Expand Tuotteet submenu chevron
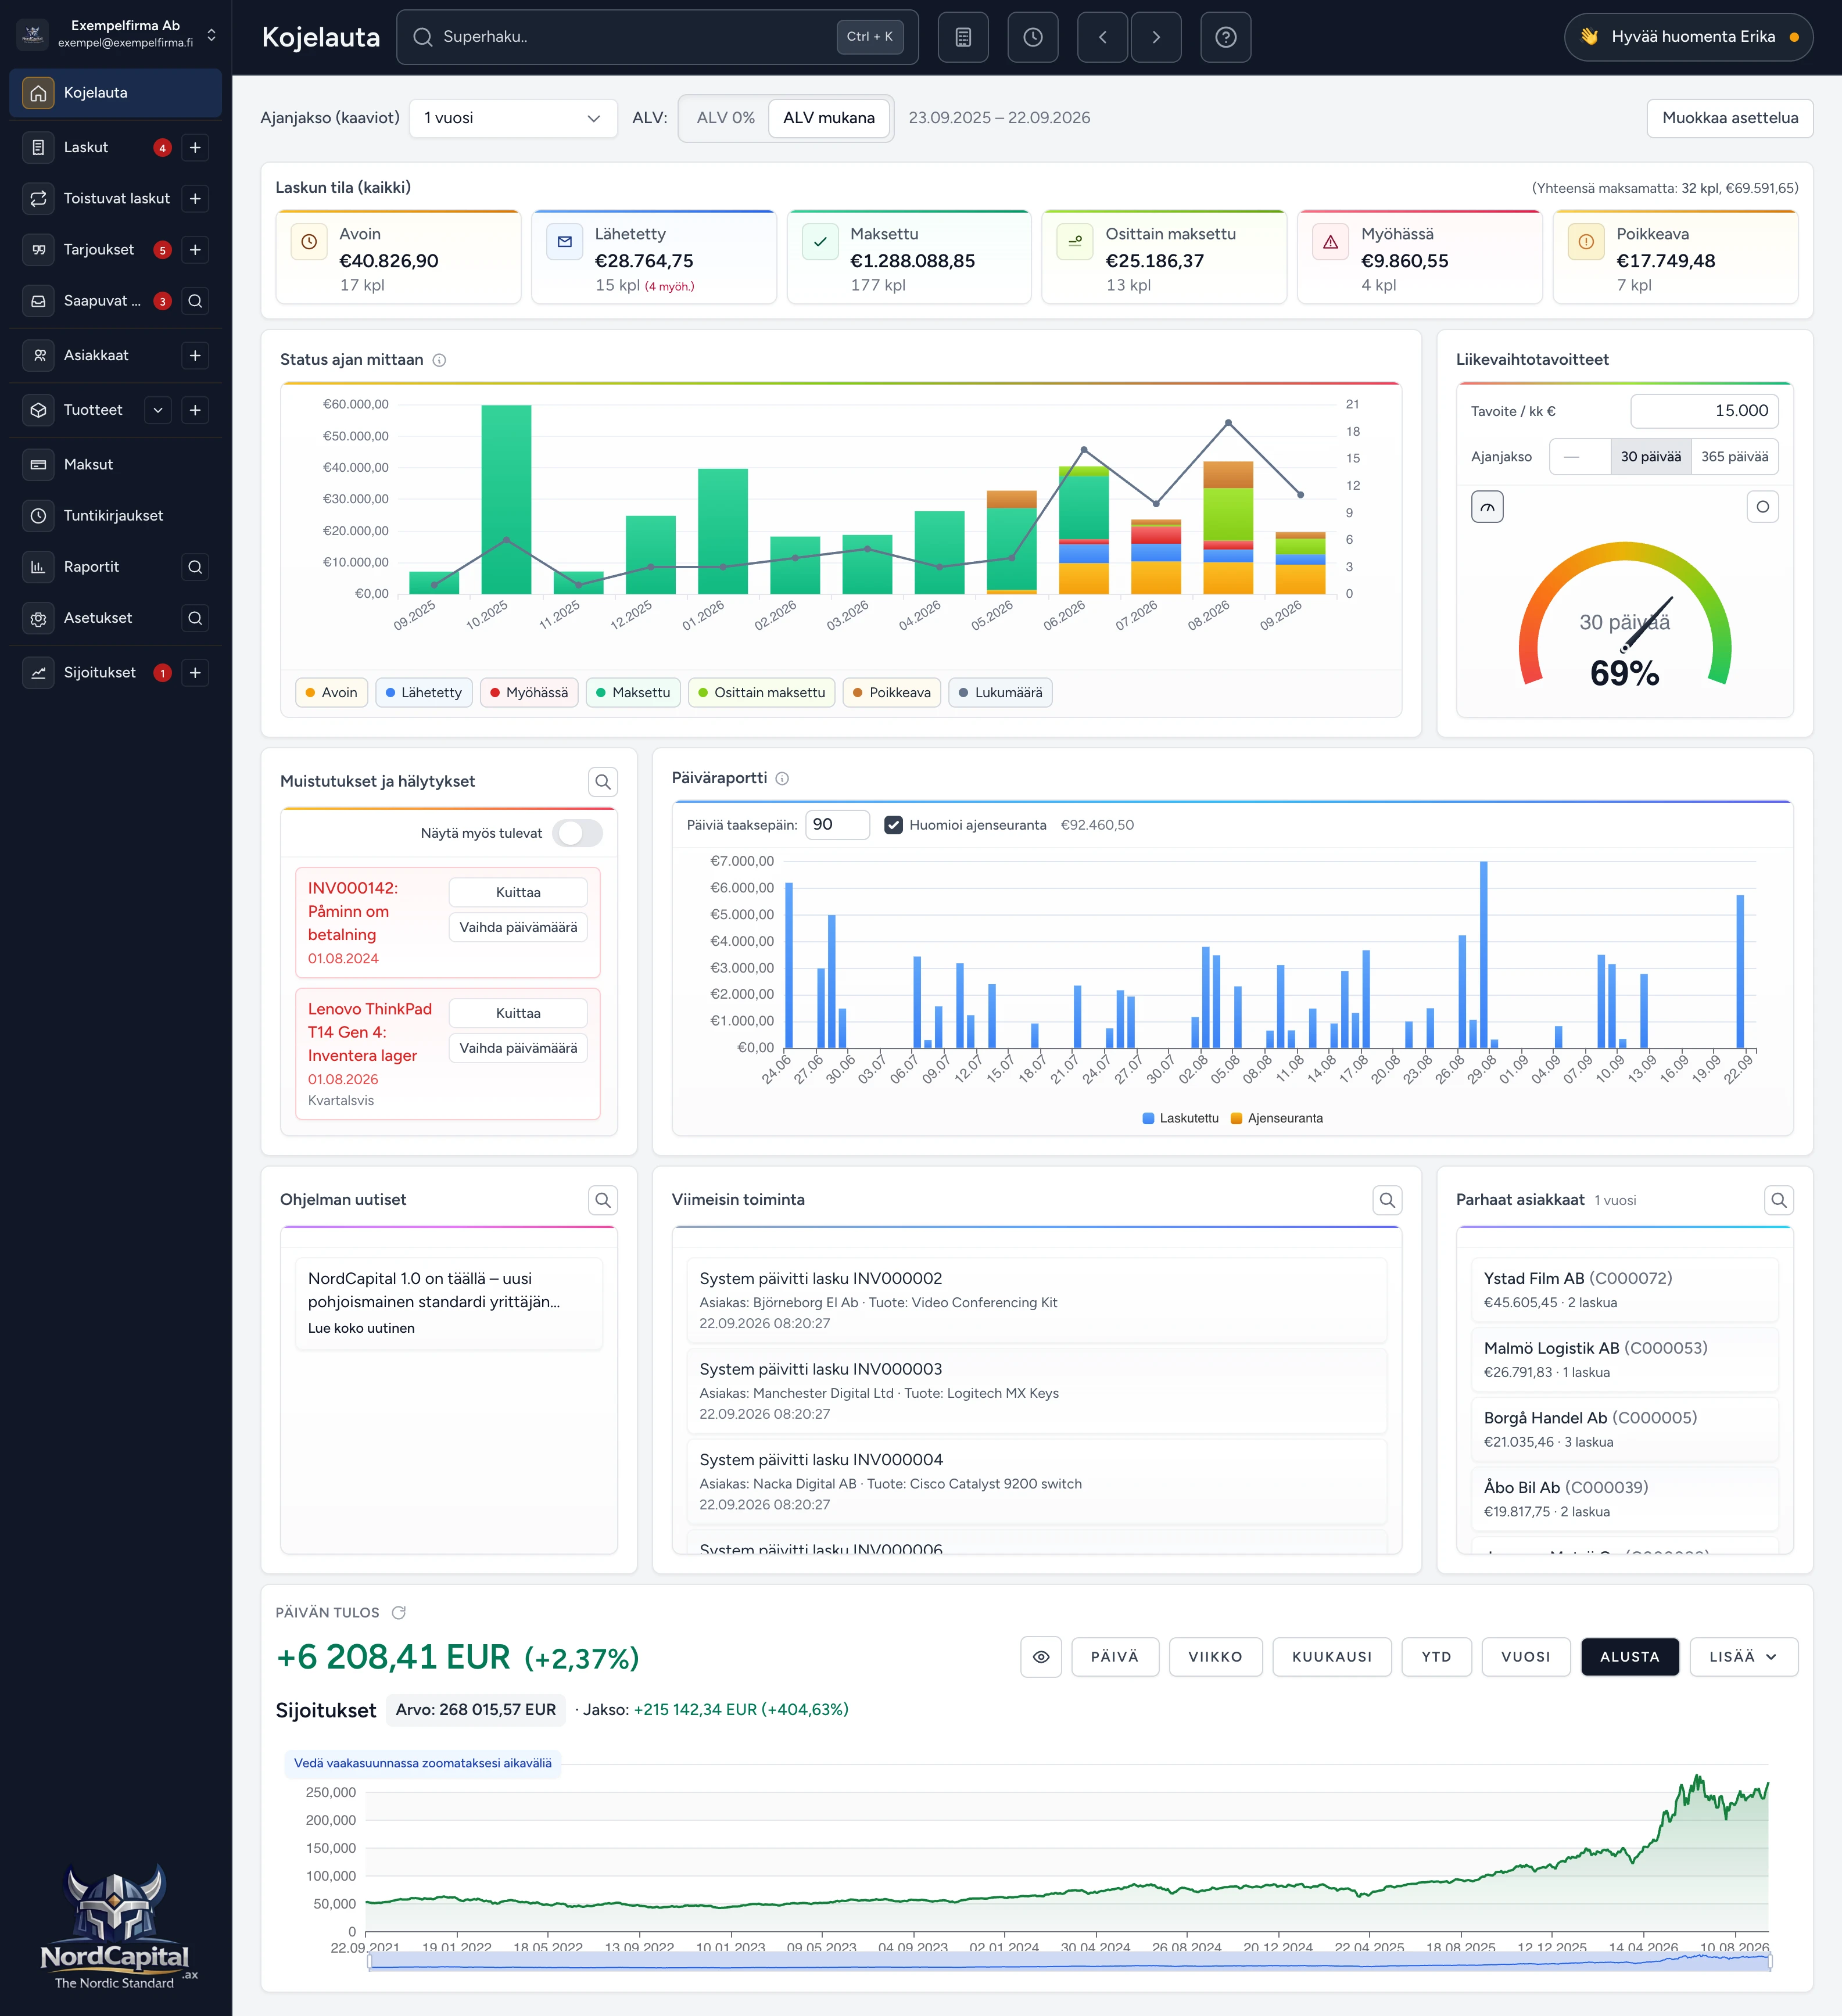The image size is (1842, 2016). click(x=158, y=410)
